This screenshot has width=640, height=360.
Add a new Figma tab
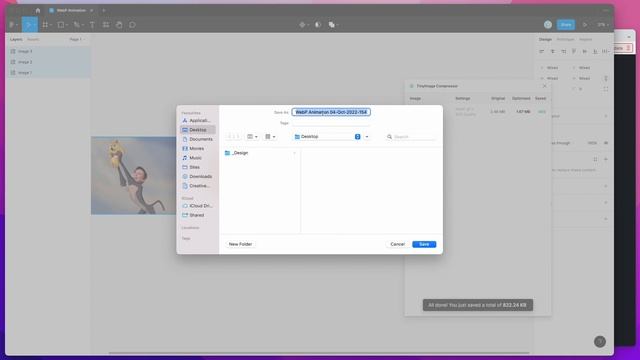point(104,10)
